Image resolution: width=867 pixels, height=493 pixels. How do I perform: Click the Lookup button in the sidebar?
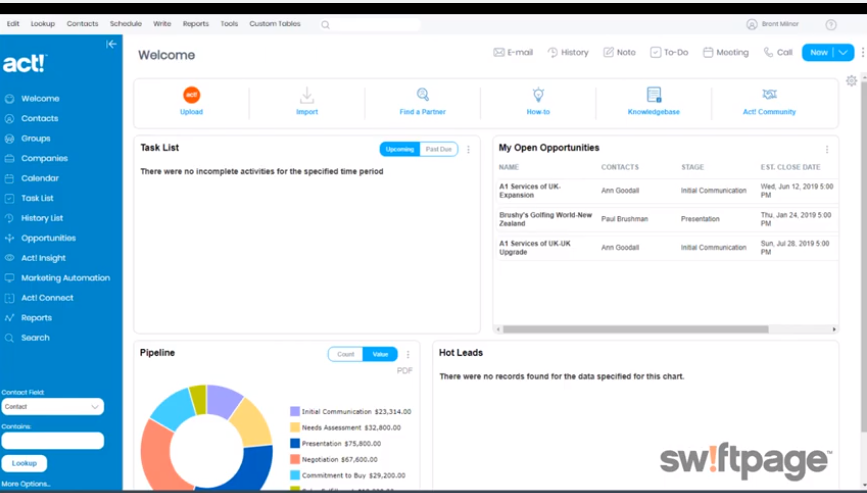[x=24, y=463]
